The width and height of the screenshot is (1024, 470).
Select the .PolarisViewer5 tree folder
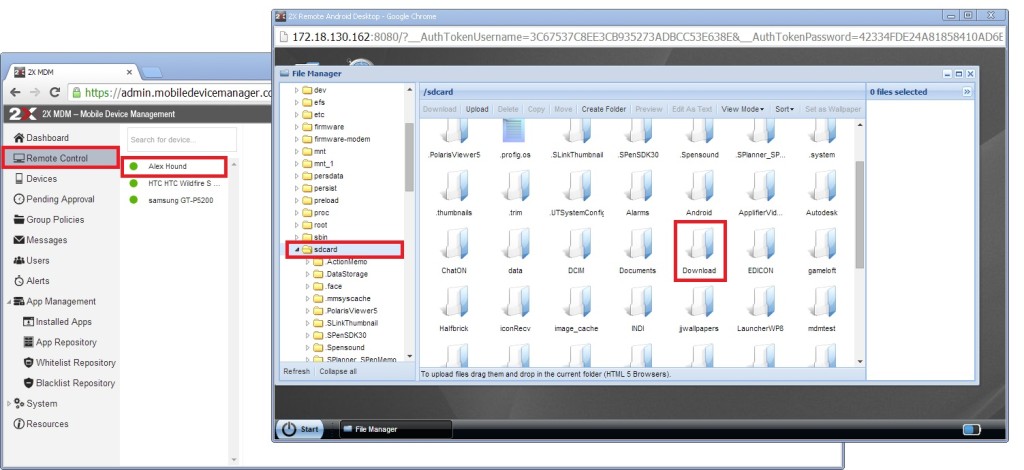point(345,311)
